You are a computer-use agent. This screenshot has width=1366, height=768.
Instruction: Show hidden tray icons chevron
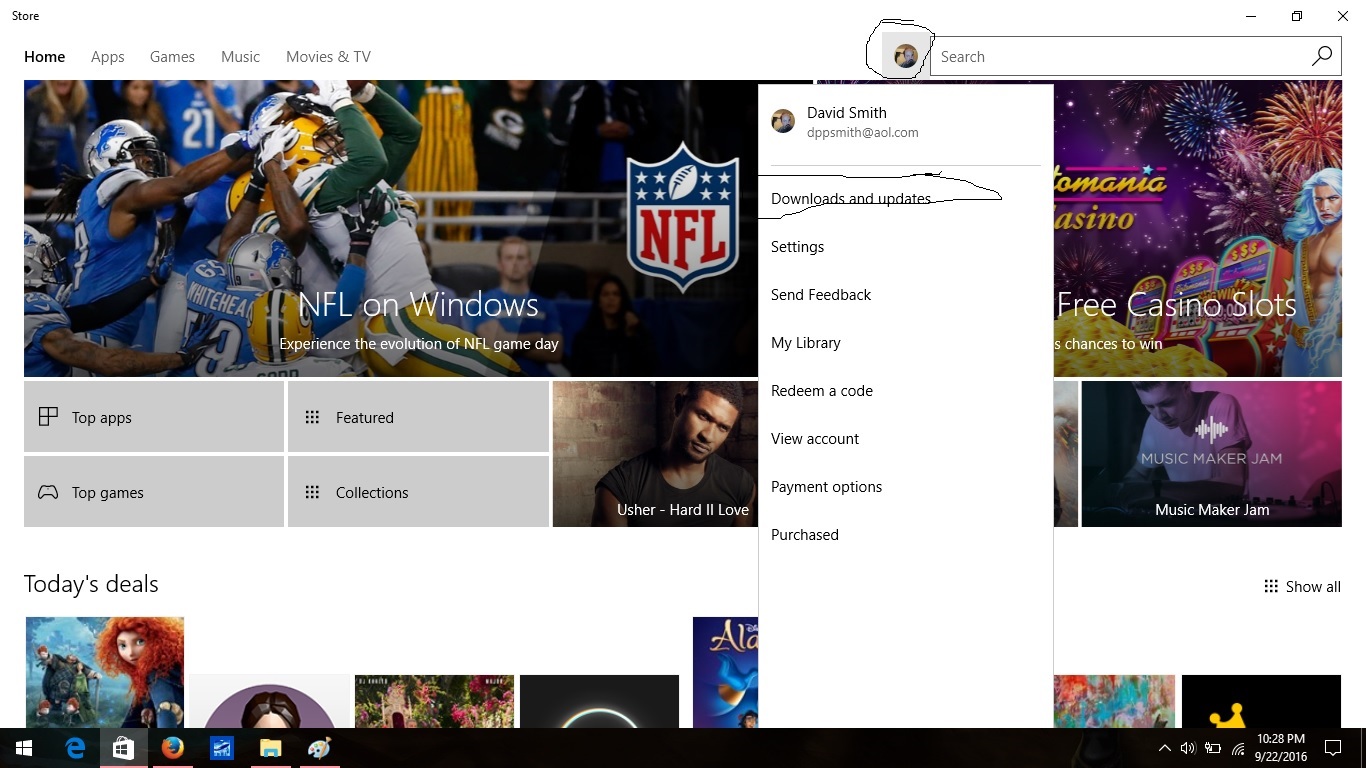(x=1164, y=748)
